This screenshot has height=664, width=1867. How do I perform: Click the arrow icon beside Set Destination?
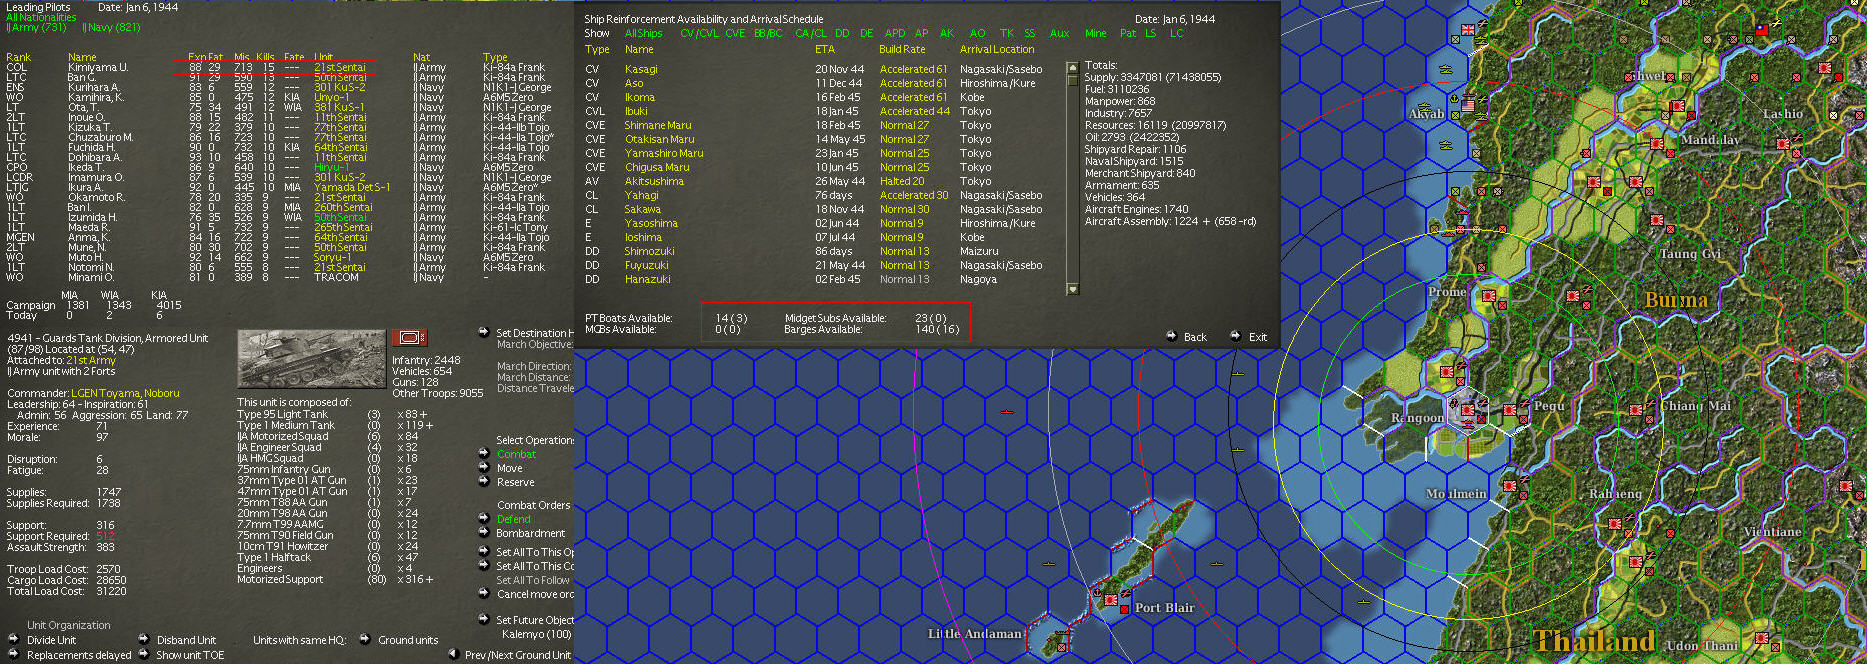coord(483,332)
